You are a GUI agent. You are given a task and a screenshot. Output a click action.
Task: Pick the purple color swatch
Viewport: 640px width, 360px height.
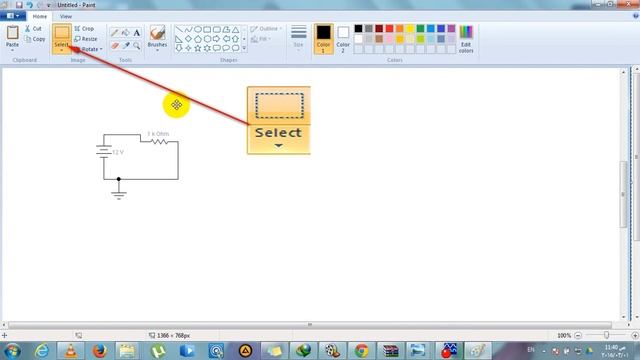coord(451,29)
